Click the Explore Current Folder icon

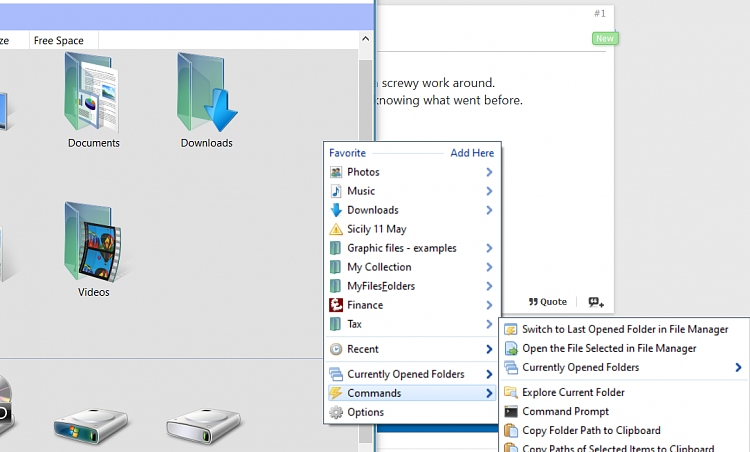511,393
